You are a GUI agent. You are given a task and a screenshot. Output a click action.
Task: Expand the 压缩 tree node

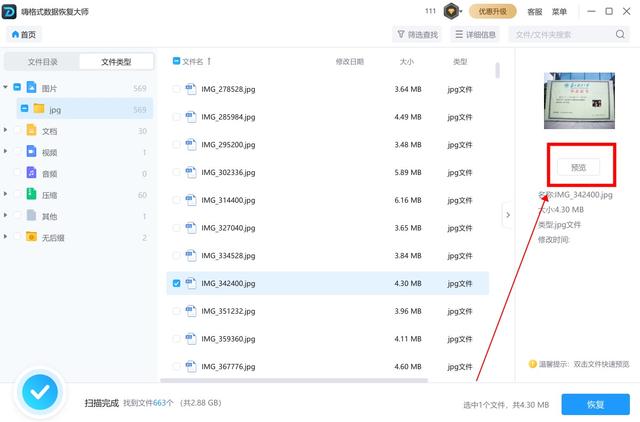[x=5, y=193]
